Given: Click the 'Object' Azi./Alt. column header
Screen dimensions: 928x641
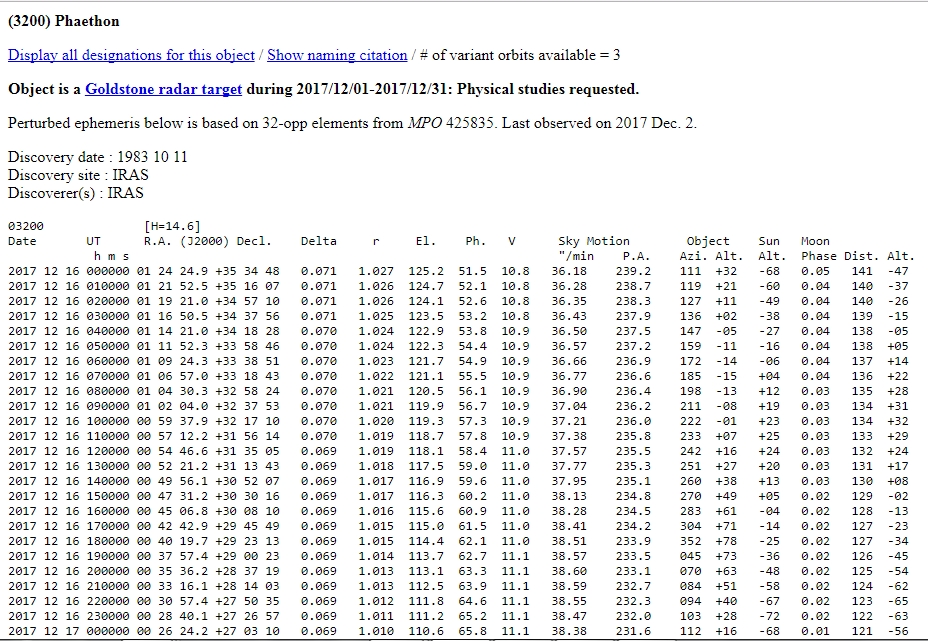Looking at the screenshot, I should (x=708, y=241).
